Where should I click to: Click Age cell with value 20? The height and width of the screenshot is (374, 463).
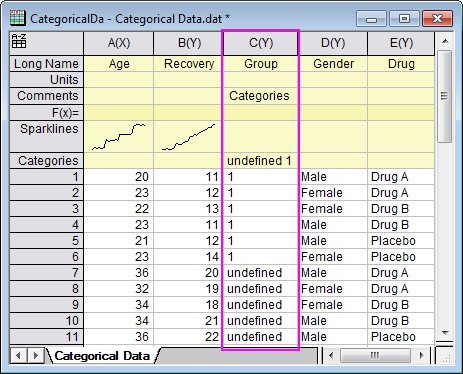click(119, 177)
